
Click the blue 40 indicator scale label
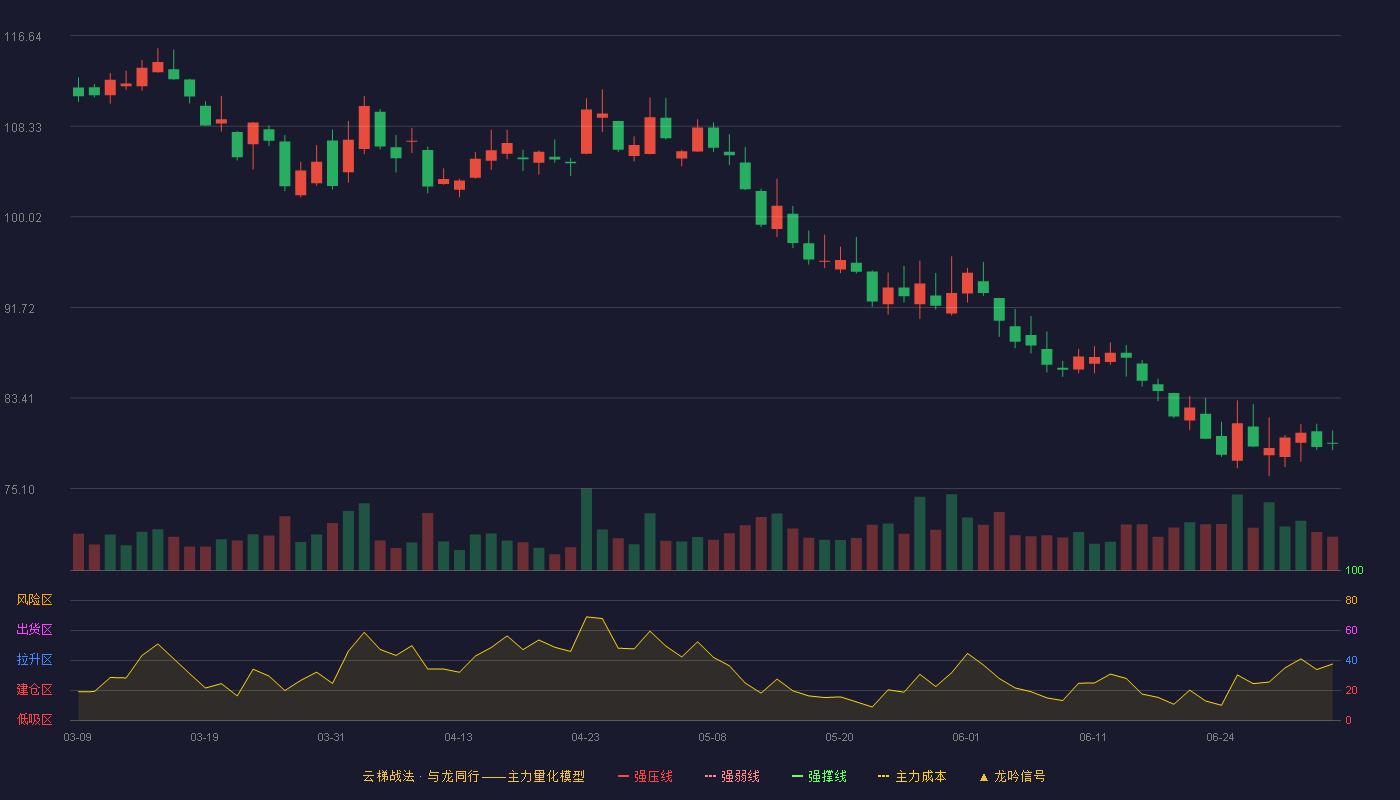click(1351, 661)
